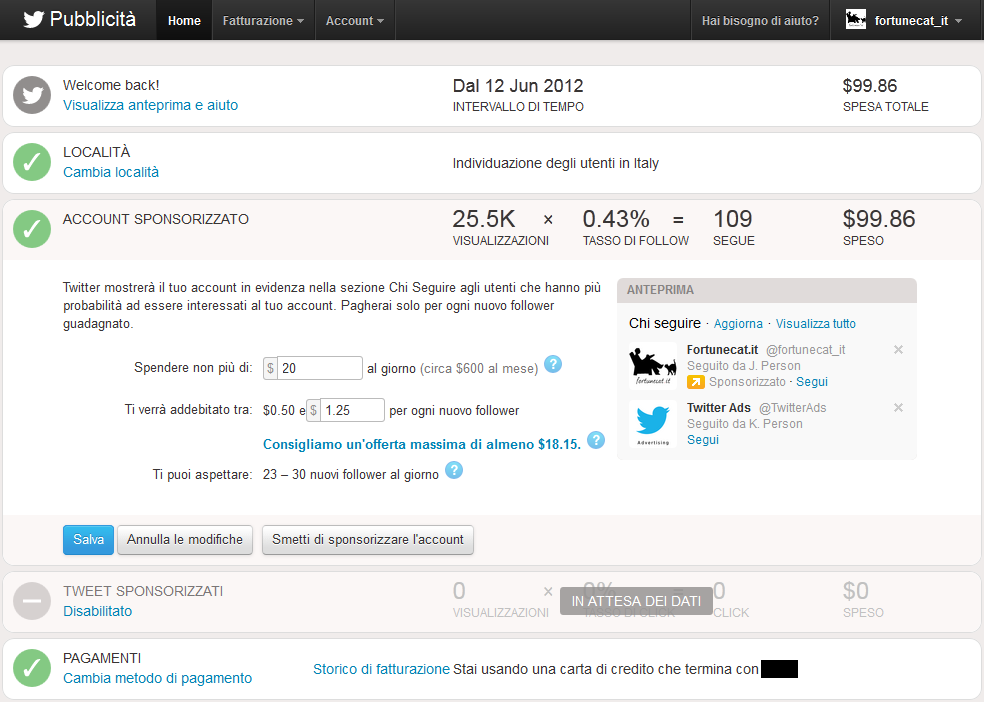
Task: Open Cambia metodo di pagamento link
Action: (158, 678)
